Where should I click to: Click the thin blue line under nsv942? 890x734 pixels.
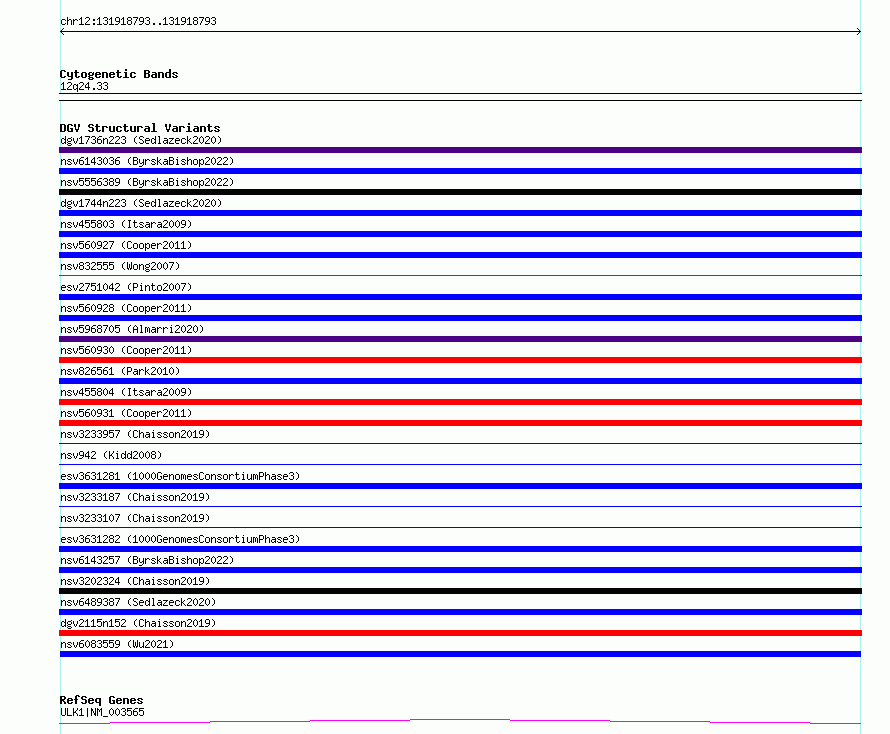460,464
